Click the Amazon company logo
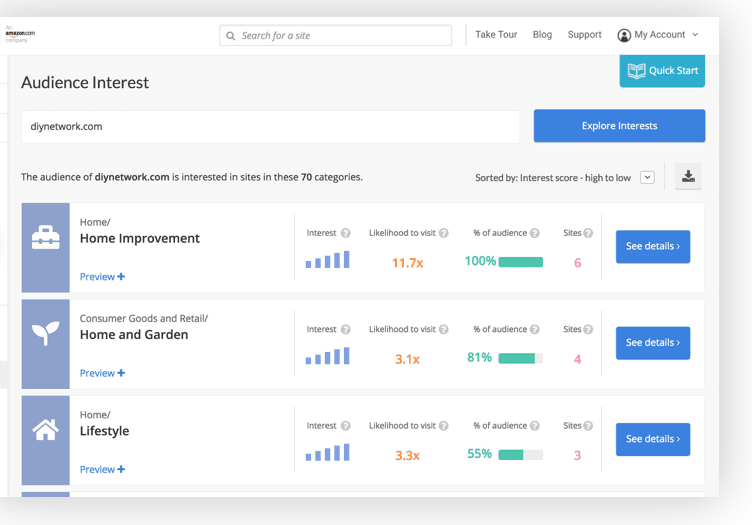The width and height of the screenshot is (752, 525). pyautogui.click(x=20, y=34)
